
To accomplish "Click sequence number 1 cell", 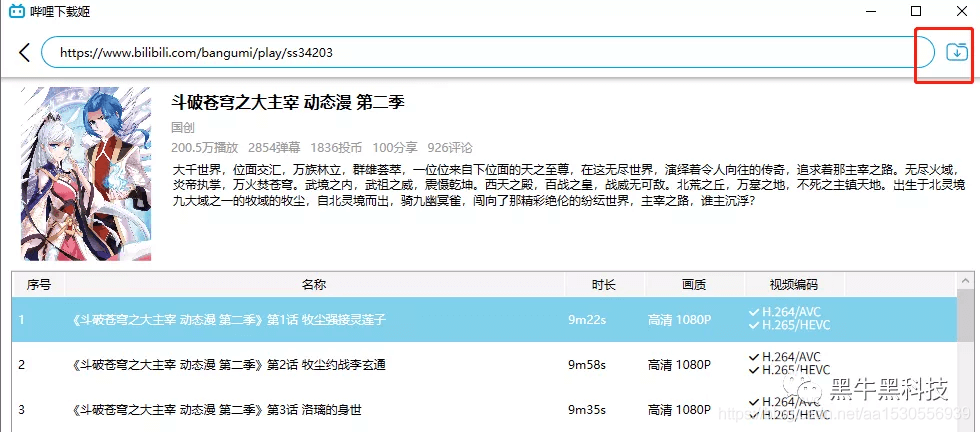I will [x=21, y=319].
